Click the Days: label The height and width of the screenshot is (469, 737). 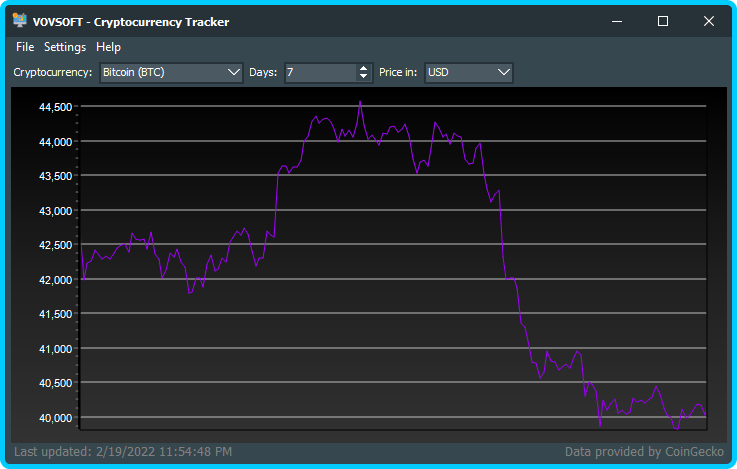pos(263,72)
